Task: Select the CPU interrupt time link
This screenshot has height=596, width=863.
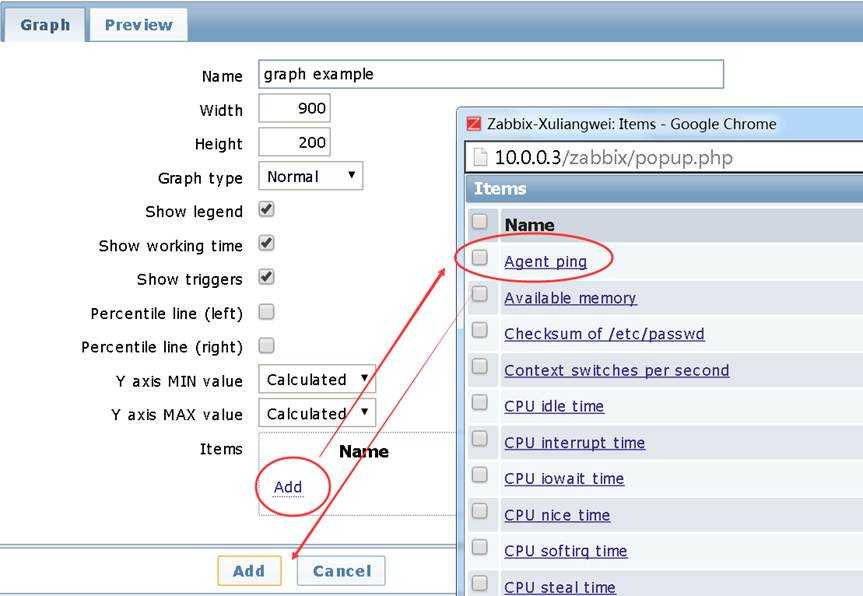Action: (575, 442)
